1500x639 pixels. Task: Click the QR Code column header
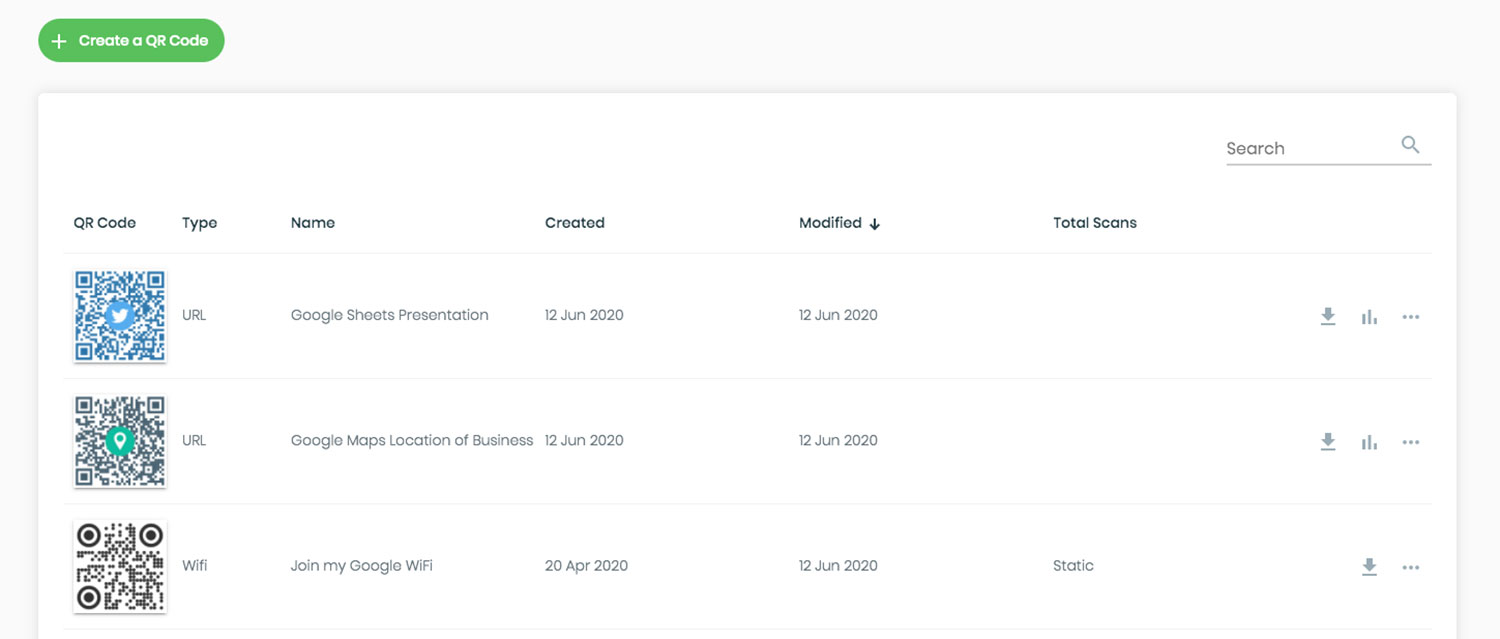(105, 223)
